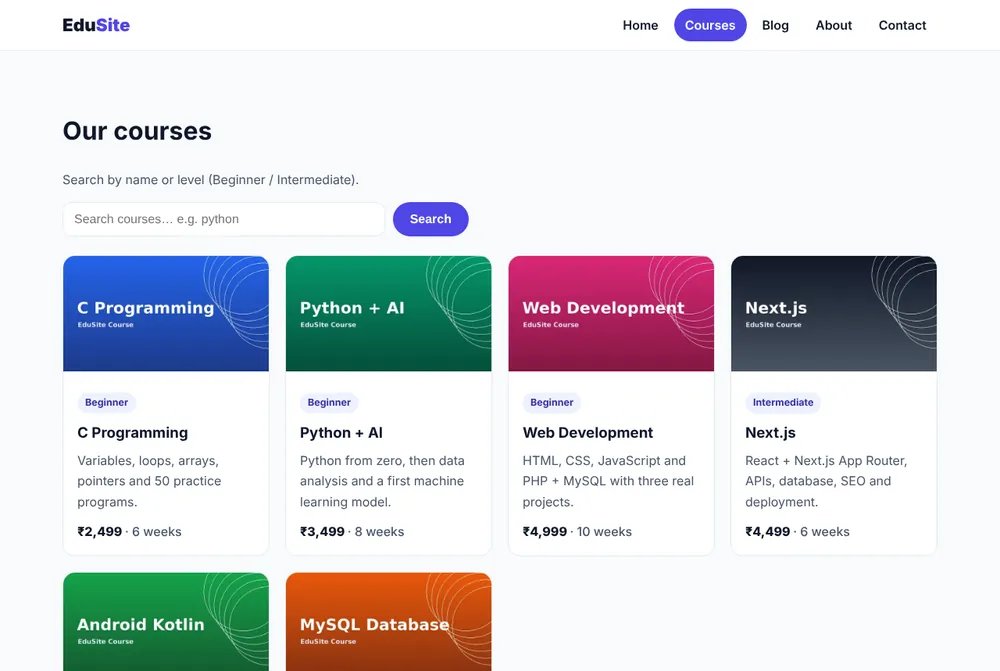1000x671 pixels.
Task: Select the C Programming card title
Action: 133,432
